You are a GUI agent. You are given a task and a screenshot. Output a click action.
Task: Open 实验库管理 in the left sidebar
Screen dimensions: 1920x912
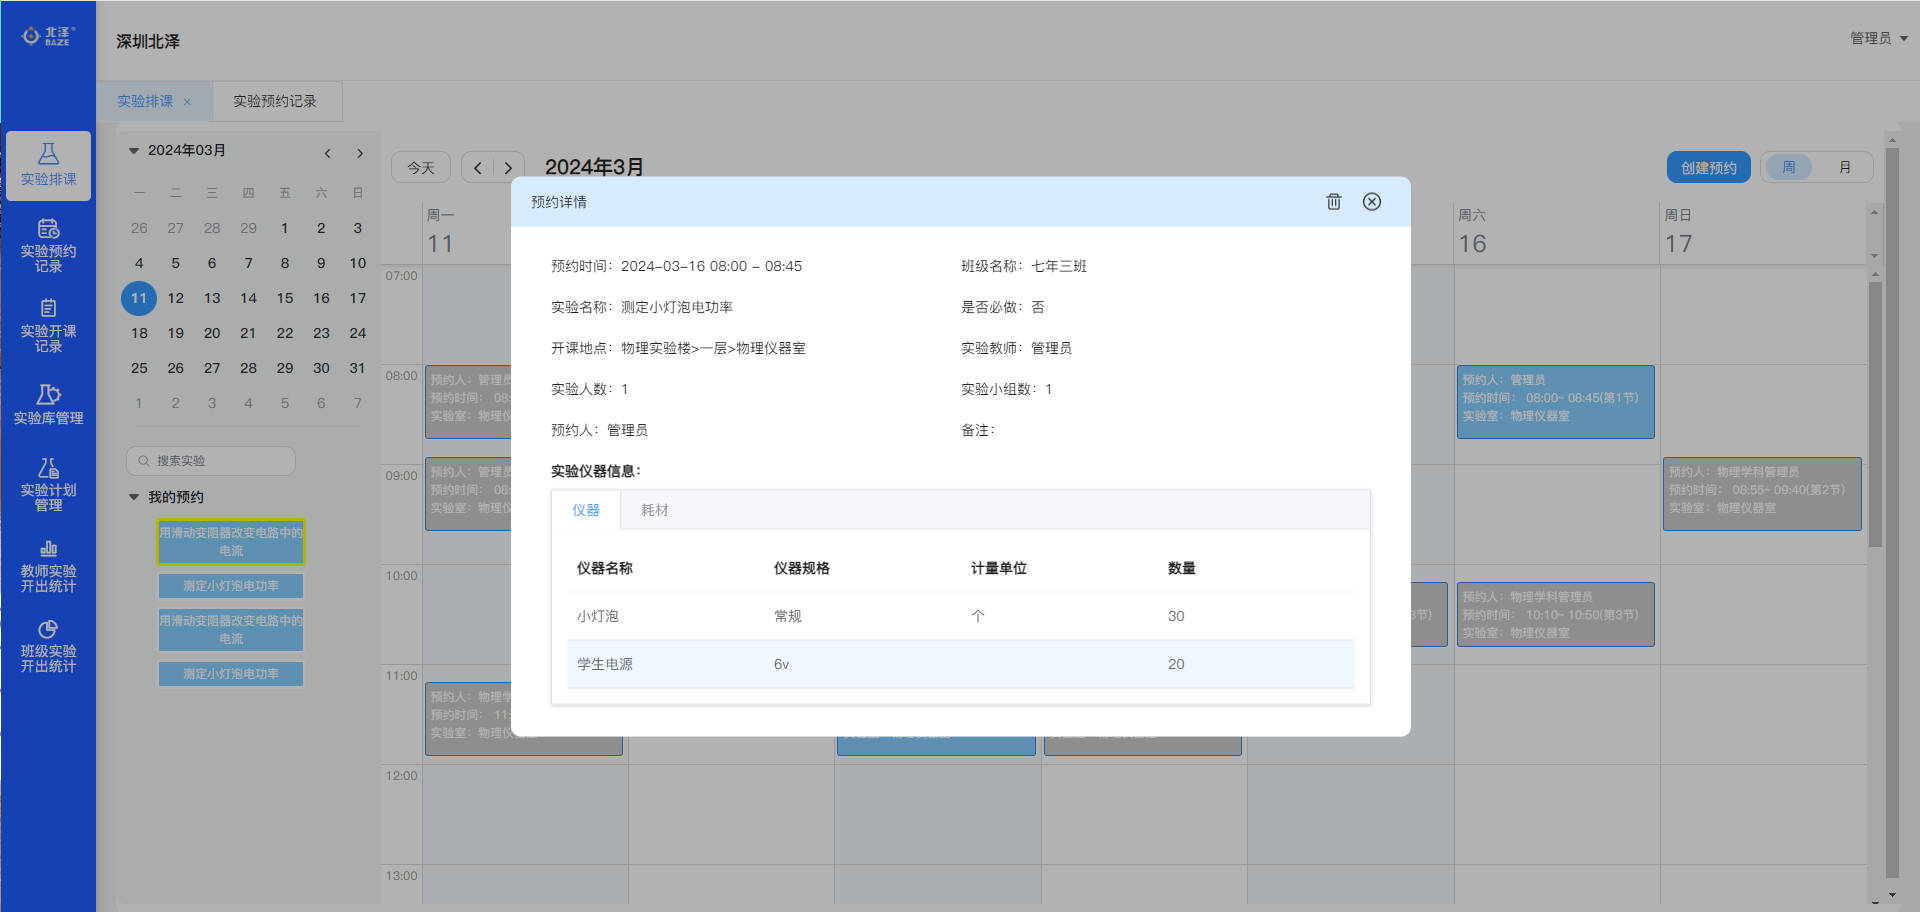pyautogui.click(x=48, y=405)
